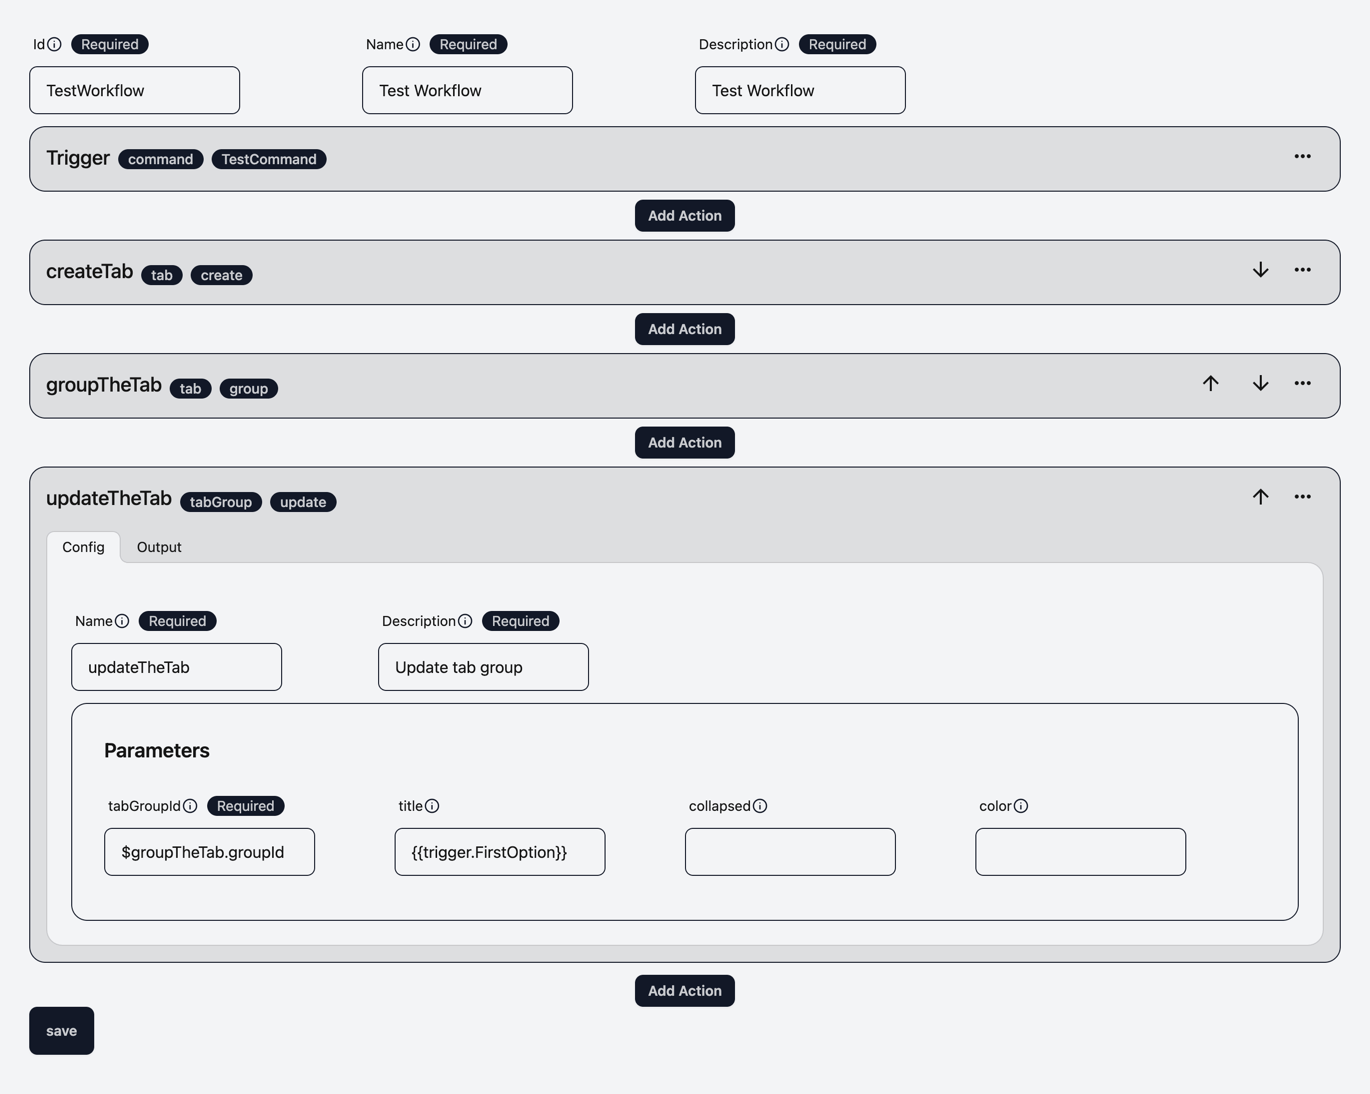Open the groupTheTab options menu
This screenshot has width=1370, height=1094.
(x=1302, y=383)
